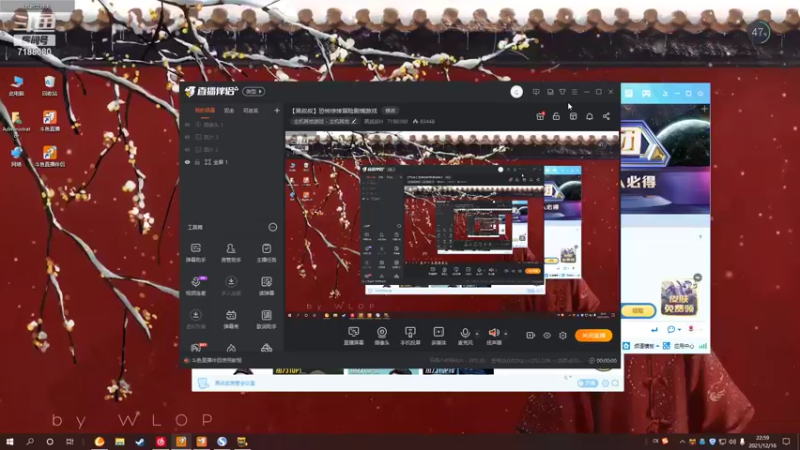Click the yellow 领取 button in right window
800x450 pixels.
638,310
